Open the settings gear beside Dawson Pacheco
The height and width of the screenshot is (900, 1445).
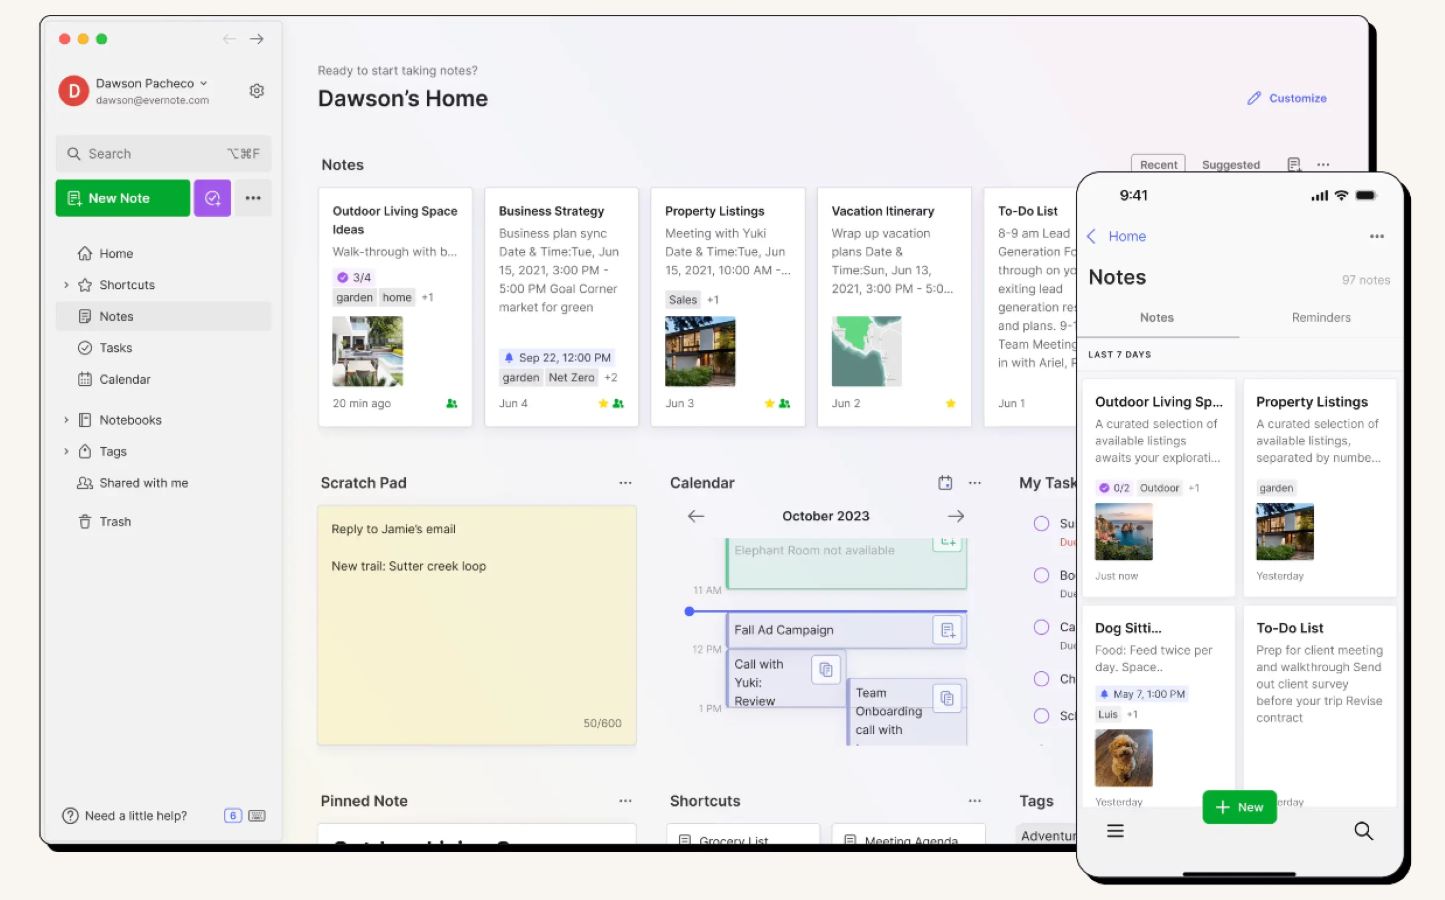(257, 91)
